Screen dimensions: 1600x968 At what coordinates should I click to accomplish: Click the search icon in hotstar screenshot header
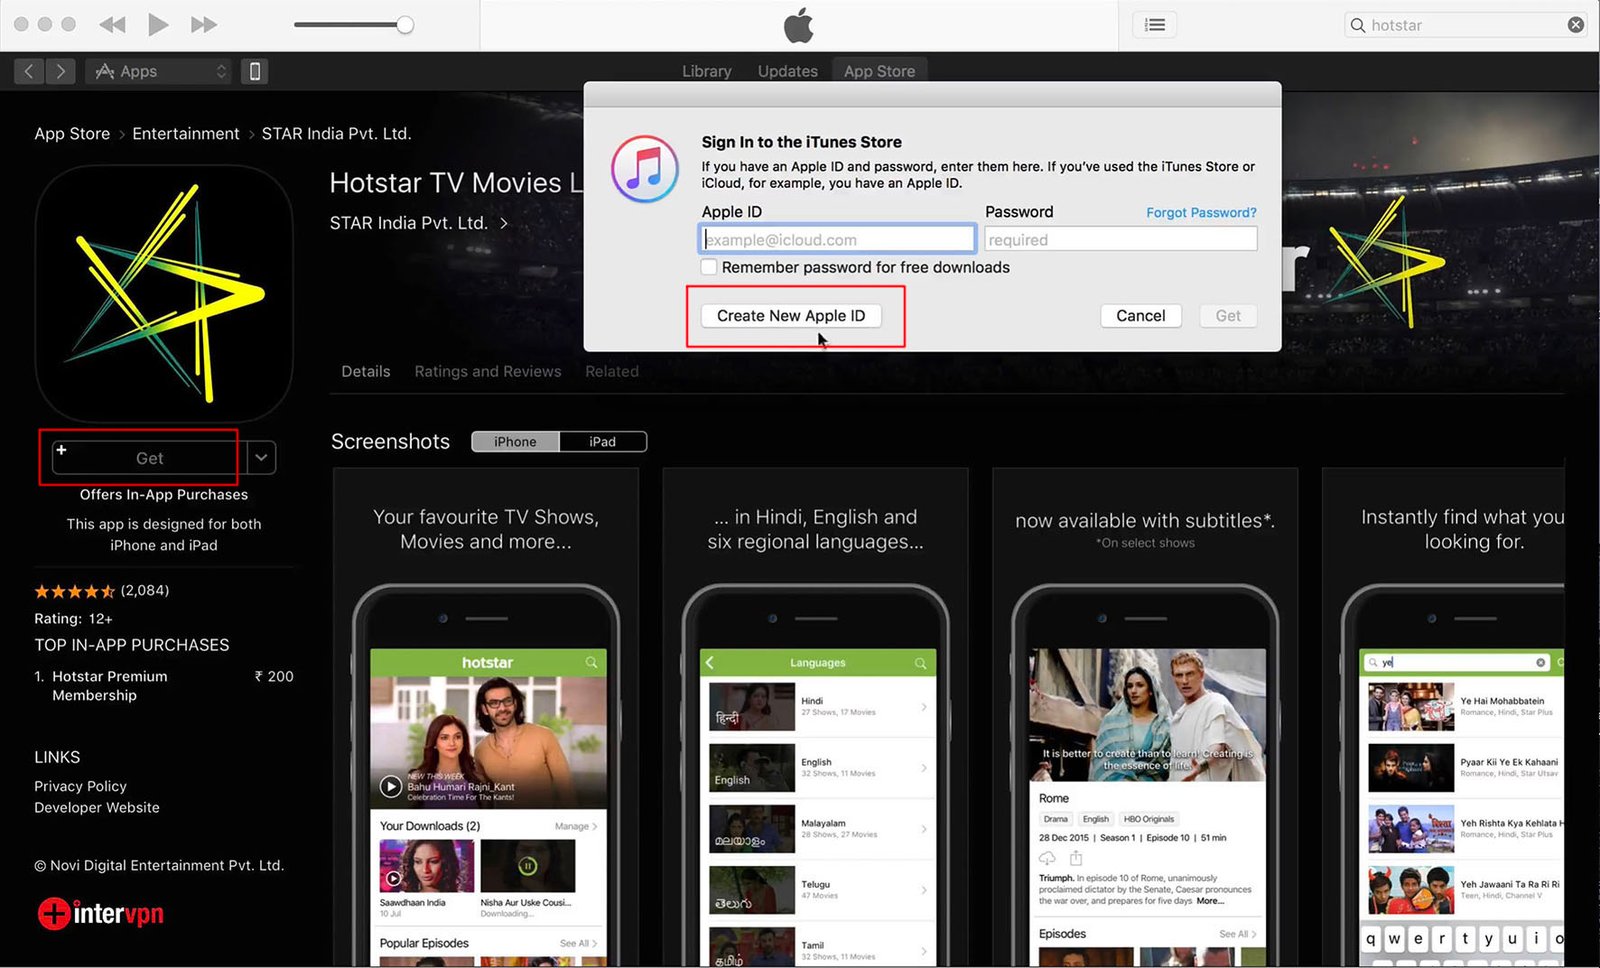click(x=591, y=662)
